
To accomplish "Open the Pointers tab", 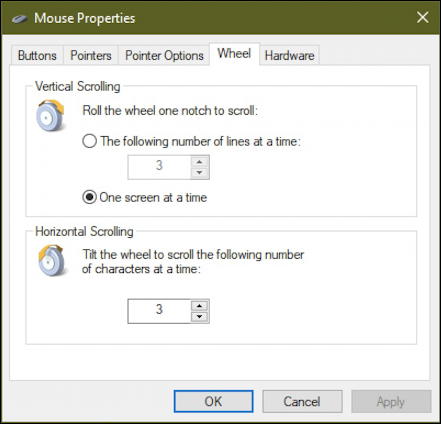I will click(91, 55).
